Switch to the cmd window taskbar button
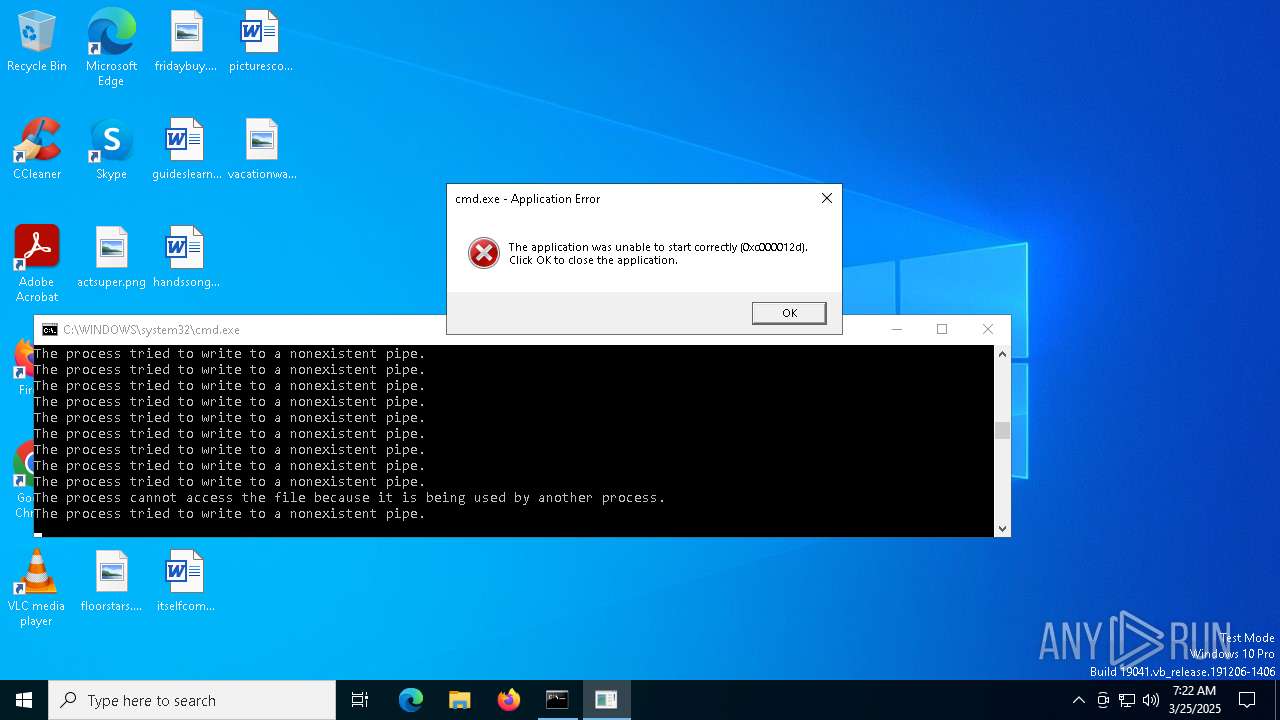Image resolution: width=1280 pixels, height=720 pixels. [x=557, y=700]
